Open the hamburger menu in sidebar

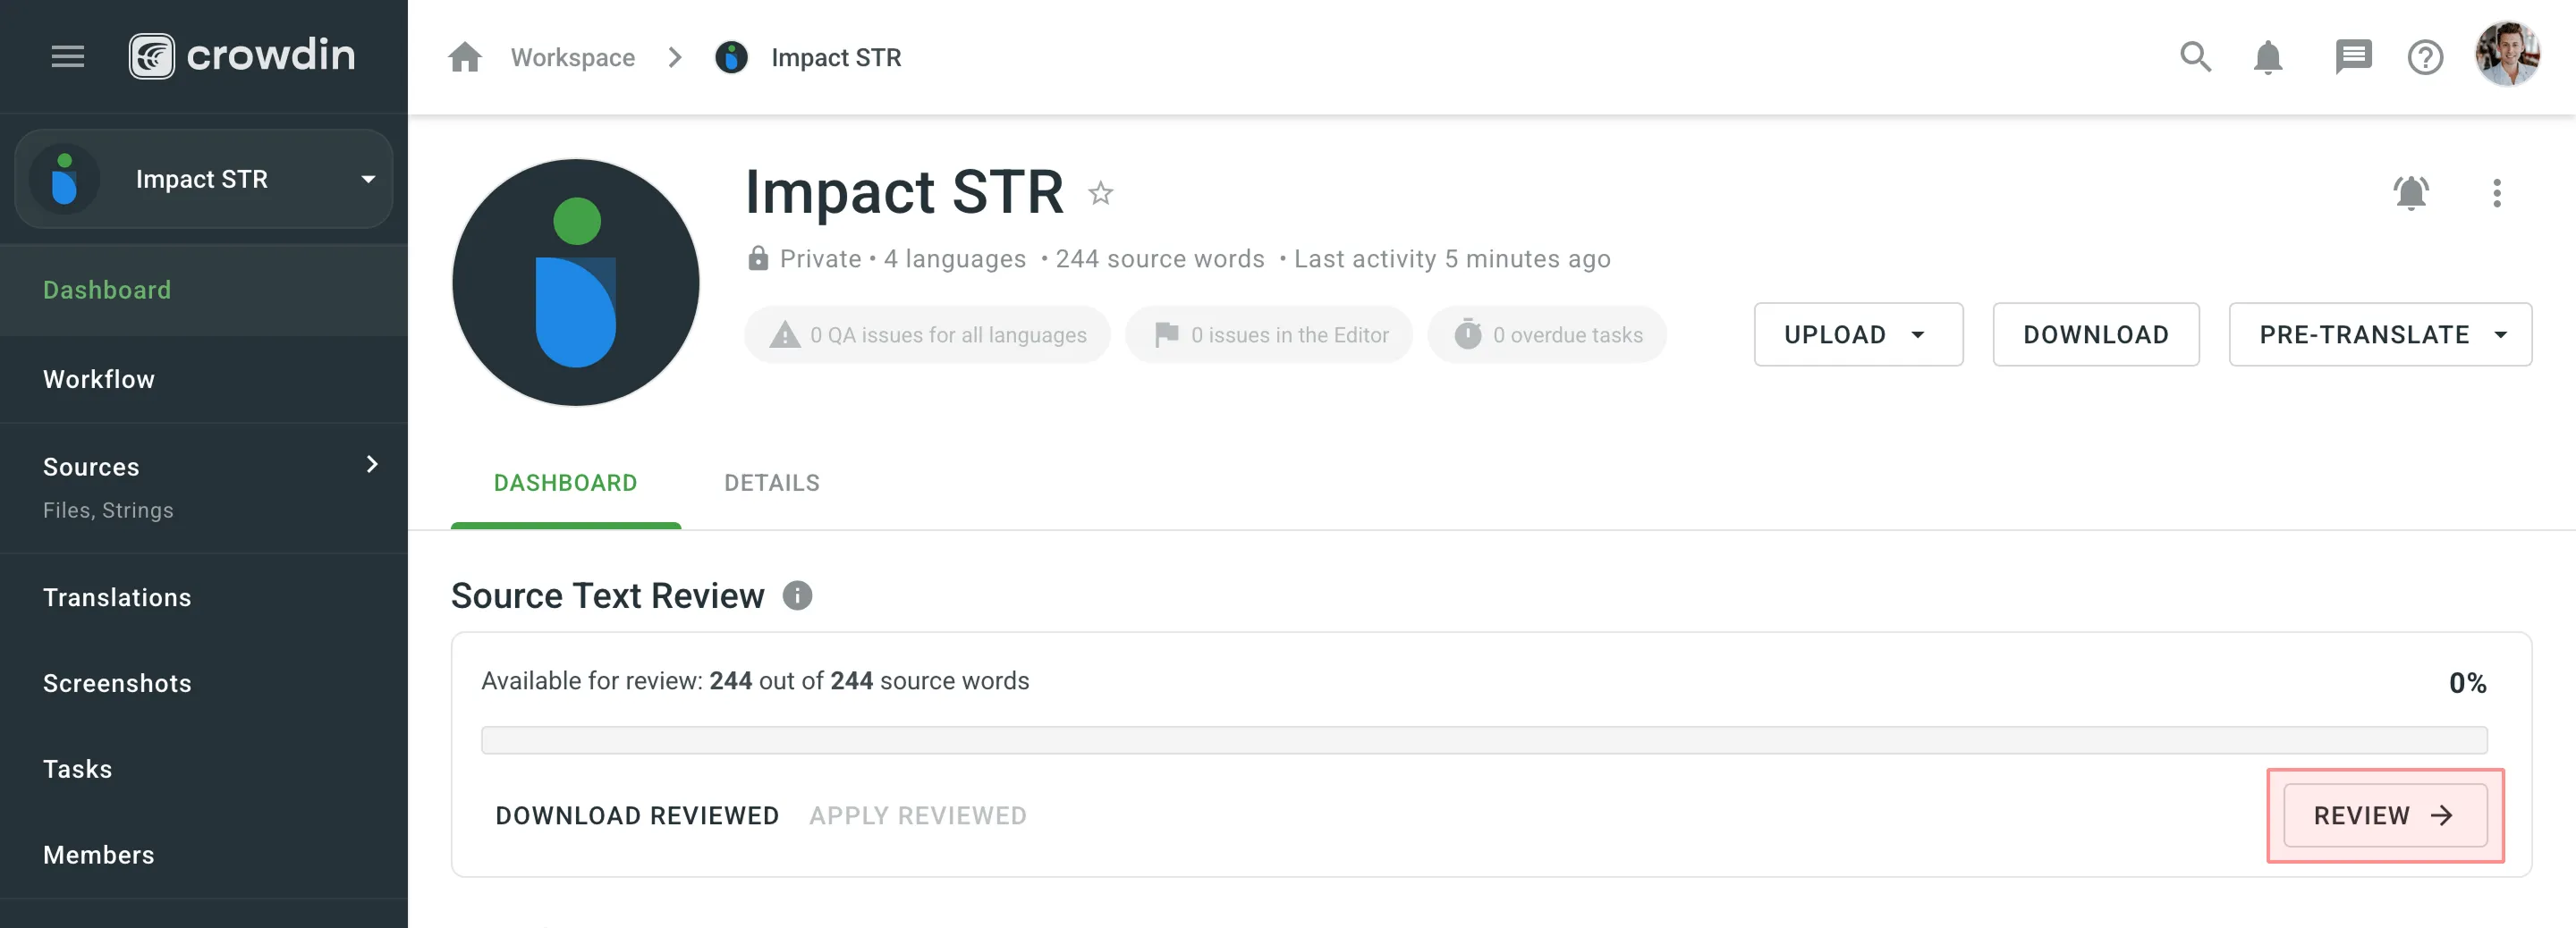click(67, 56)
